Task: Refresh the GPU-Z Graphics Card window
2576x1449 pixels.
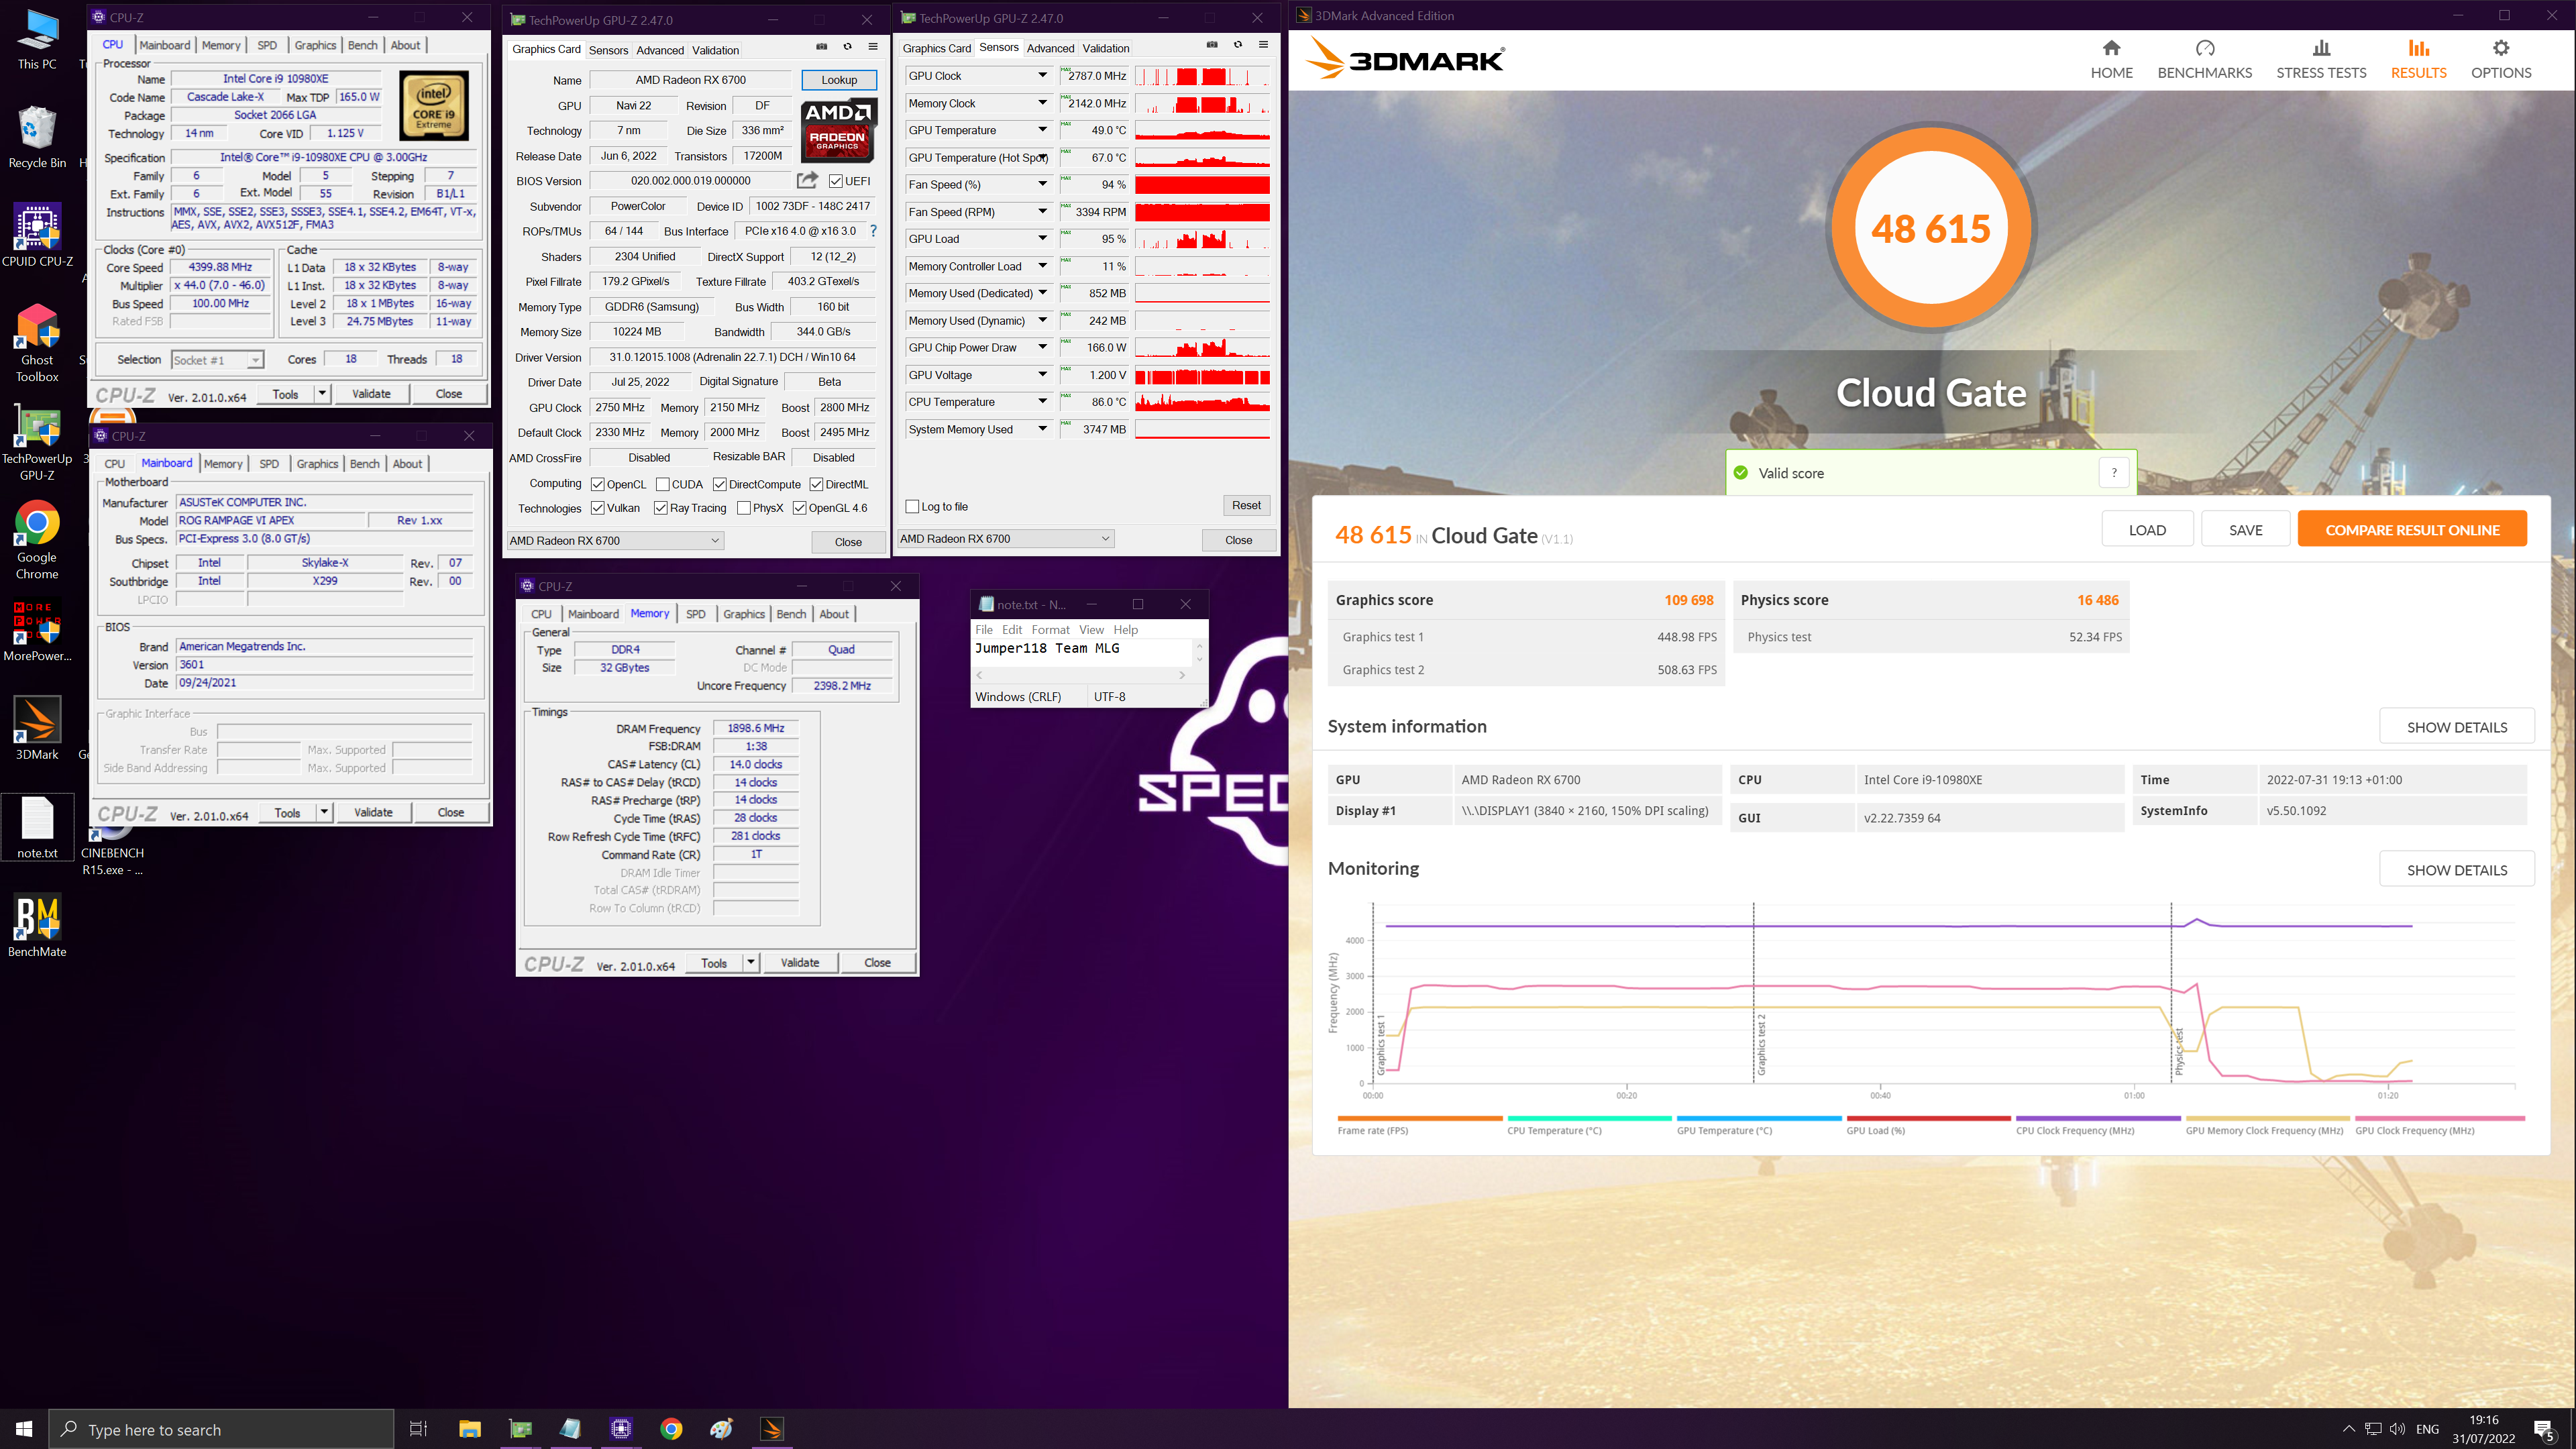Action: click(x=847, y=46)
